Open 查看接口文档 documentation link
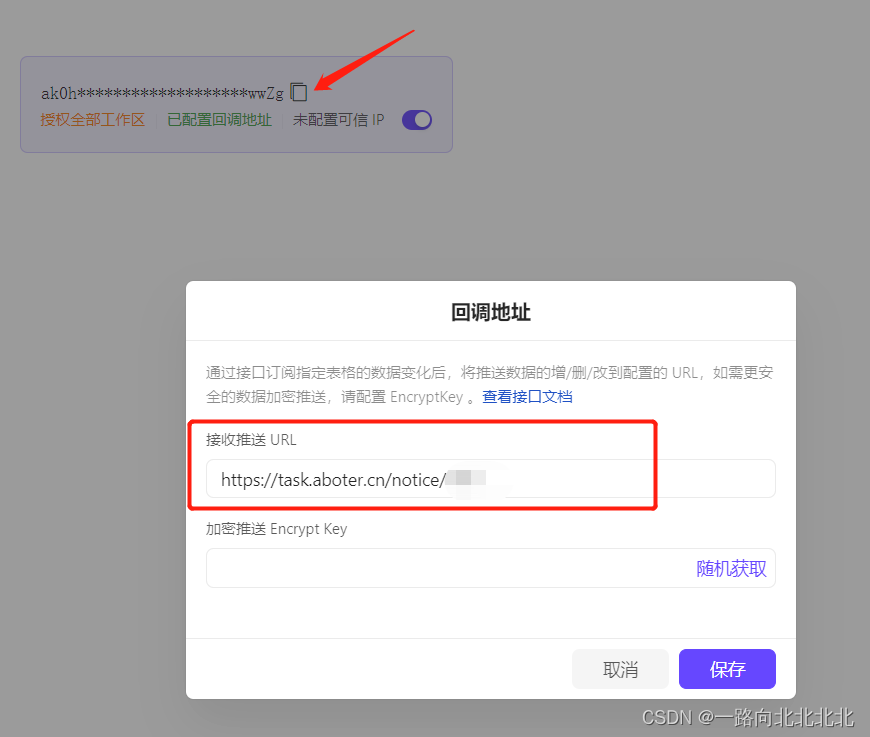 click(527, 397)
